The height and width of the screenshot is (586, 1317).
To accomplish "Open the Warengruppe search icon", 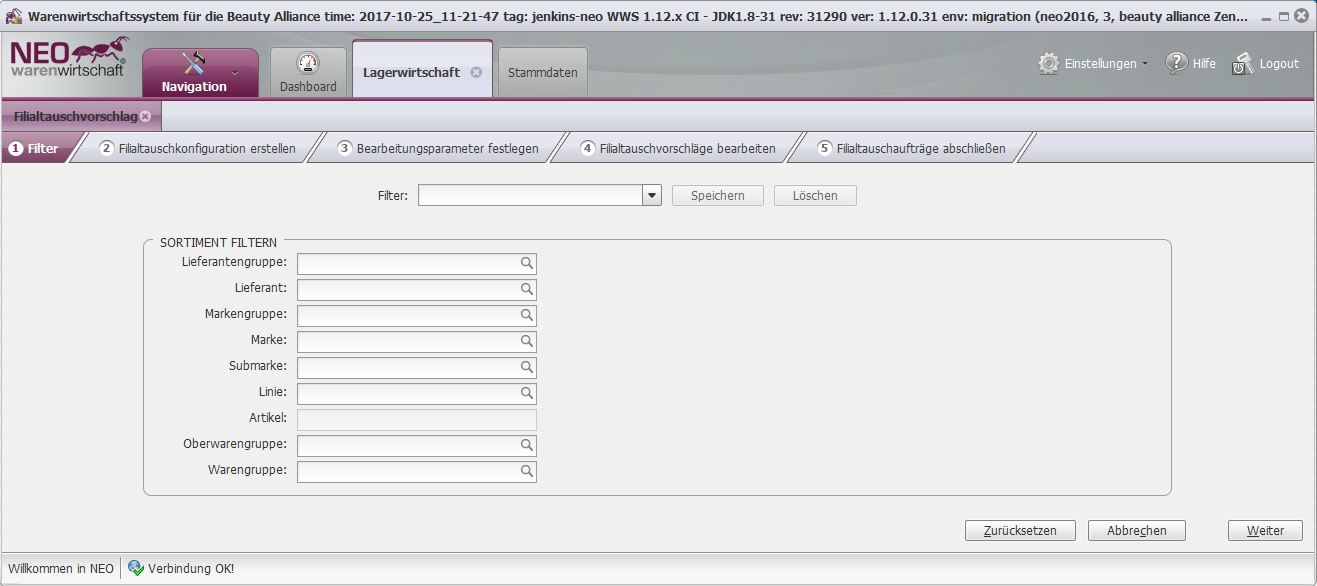I will (526, 471).
